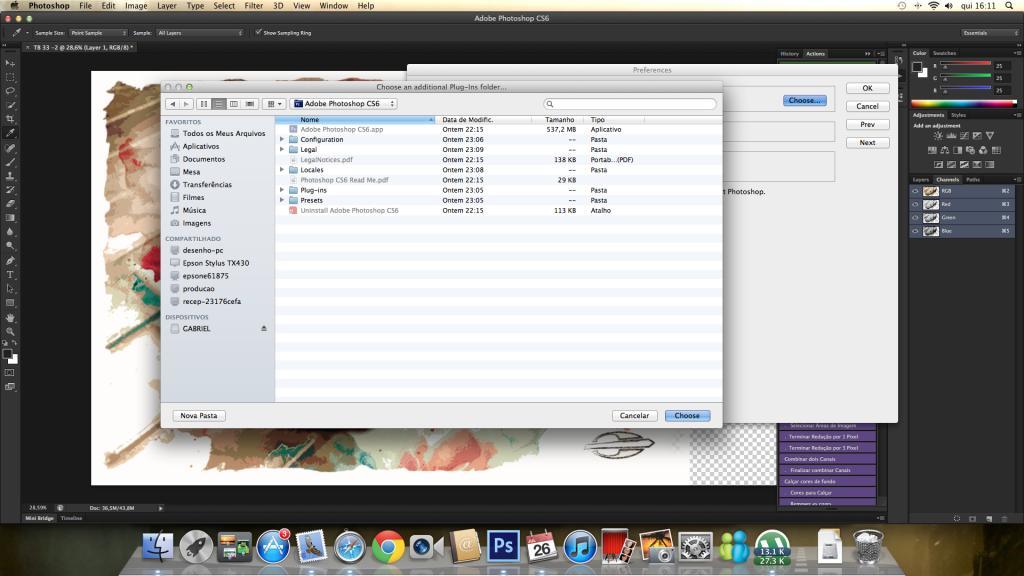Switch file dialog to column view
Image resolution: width=1024 pixels, height=576 pixels.
pyautogui.click(x=234, y=104)
